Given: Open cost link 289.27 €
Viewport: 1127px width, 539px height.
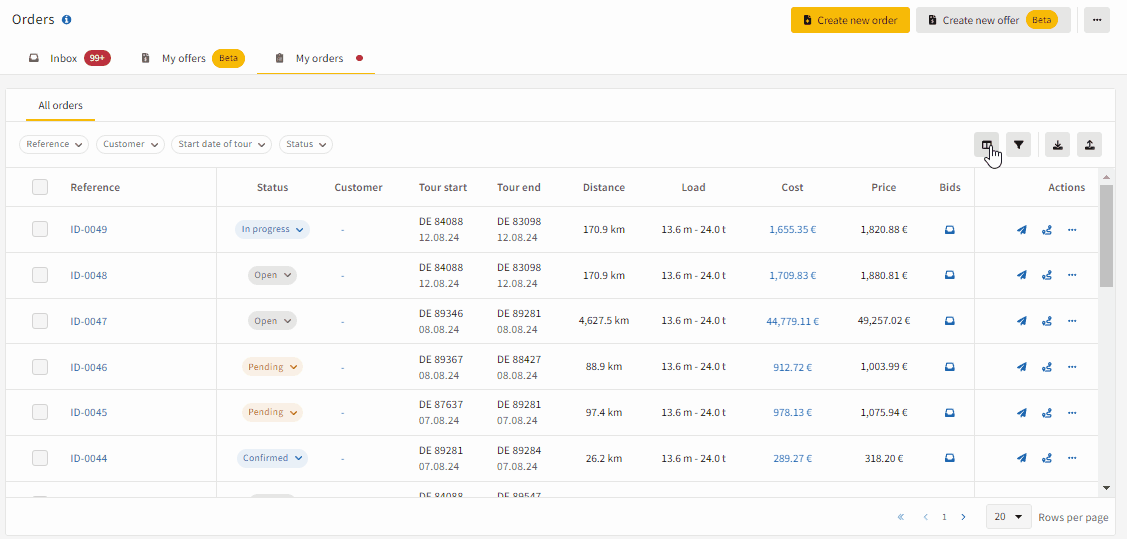Looking at the screenshot, I should pyautogui.click(x=793, y=458).
